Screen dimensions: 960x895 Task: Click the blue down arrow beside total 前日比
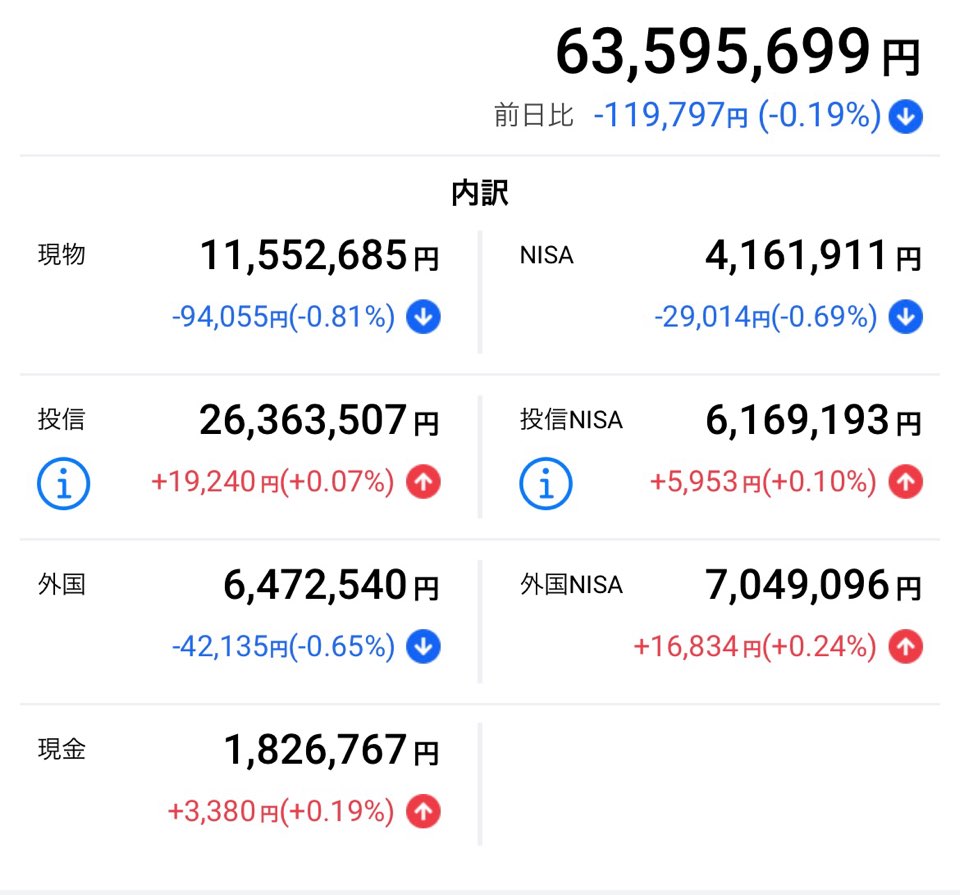906,117
